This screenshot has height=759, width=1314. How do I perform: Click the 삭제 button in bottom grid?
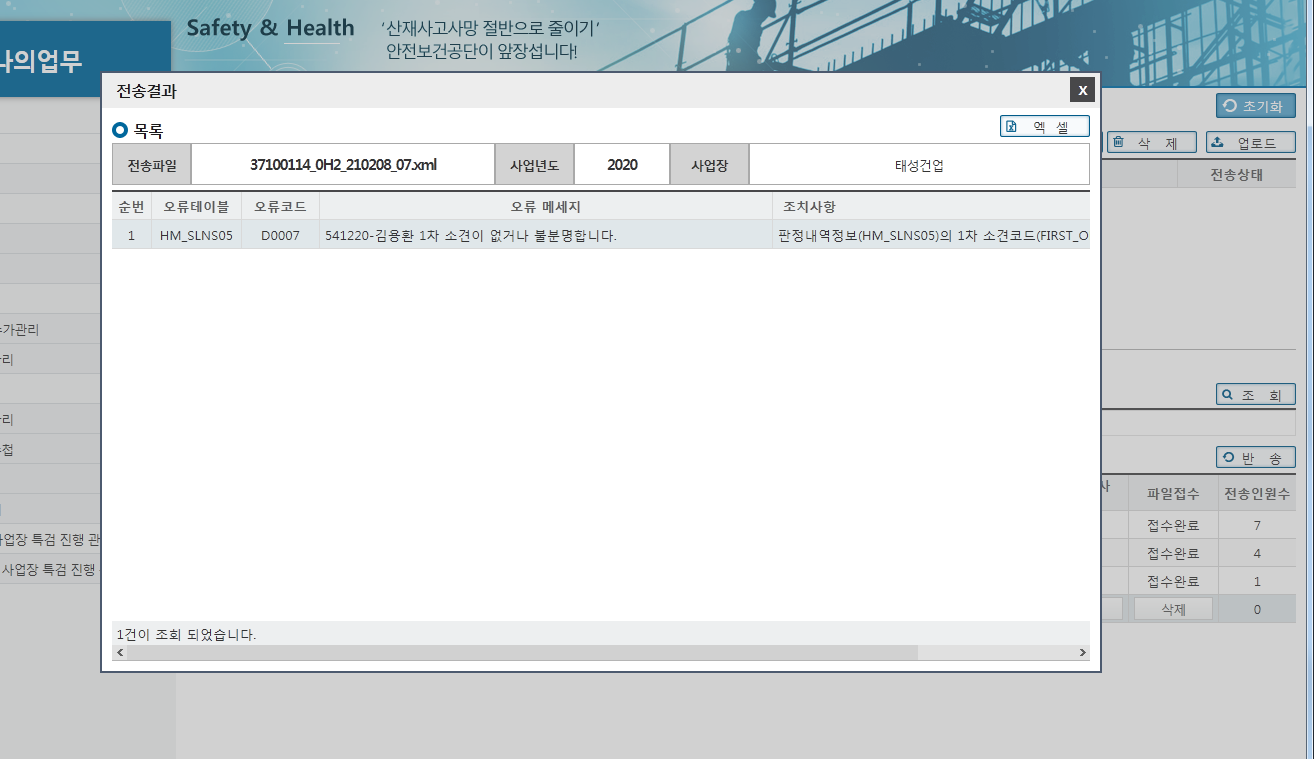tap(1173, 609)
